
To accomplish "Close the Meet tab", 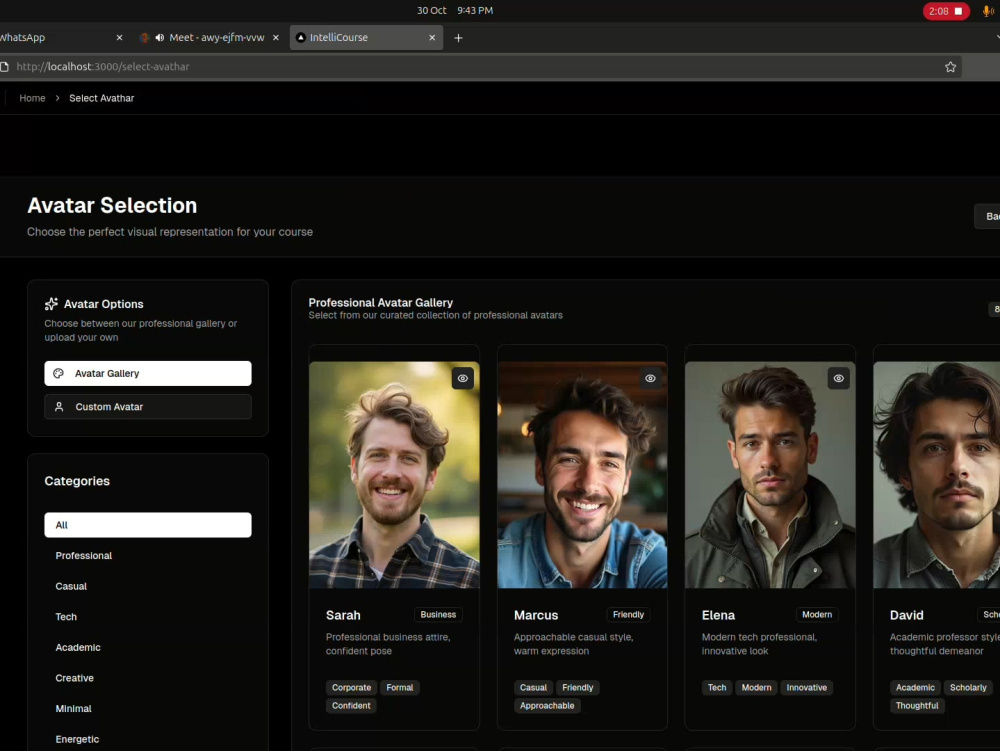I will tap(276, 38).
